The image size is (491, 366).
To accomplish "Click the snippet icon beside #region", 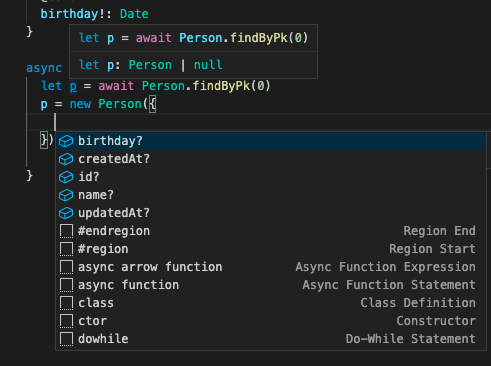I will 66,249.
